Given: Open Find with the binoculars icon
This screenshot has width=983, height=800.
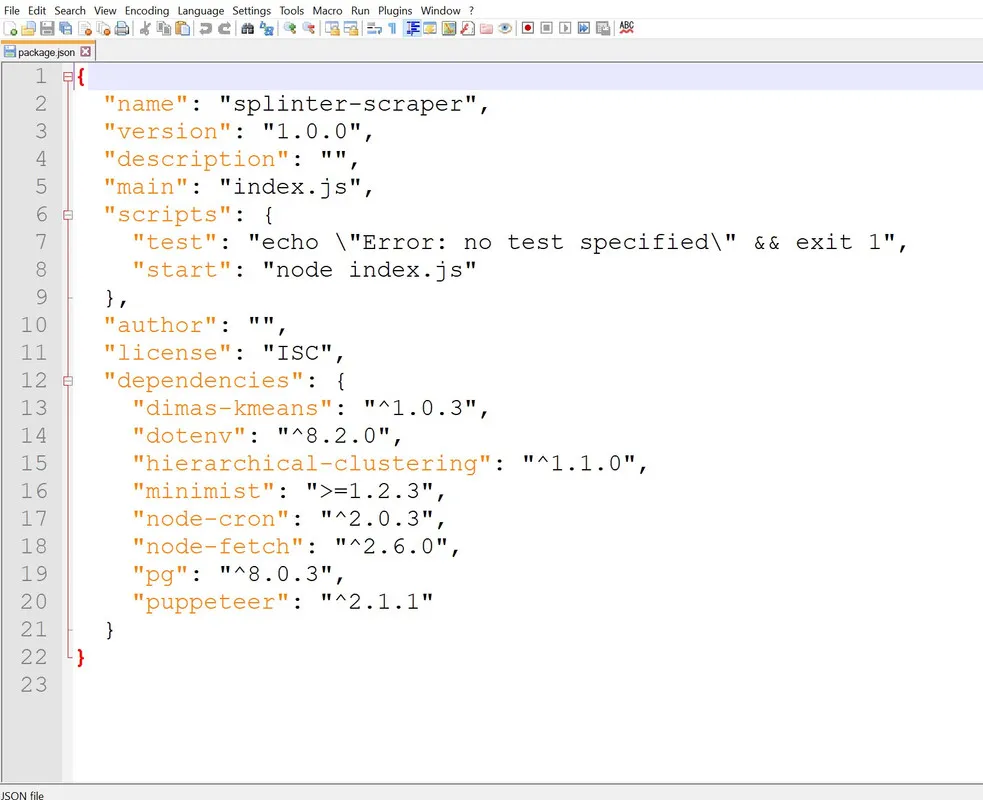Looking at the screenshot, I should point(248,28).
